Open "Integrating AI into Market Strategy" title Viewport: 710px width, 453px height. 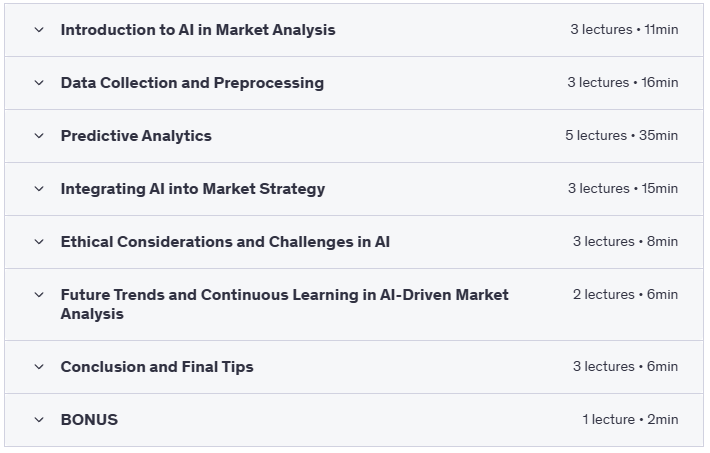(x=193, y=189)
